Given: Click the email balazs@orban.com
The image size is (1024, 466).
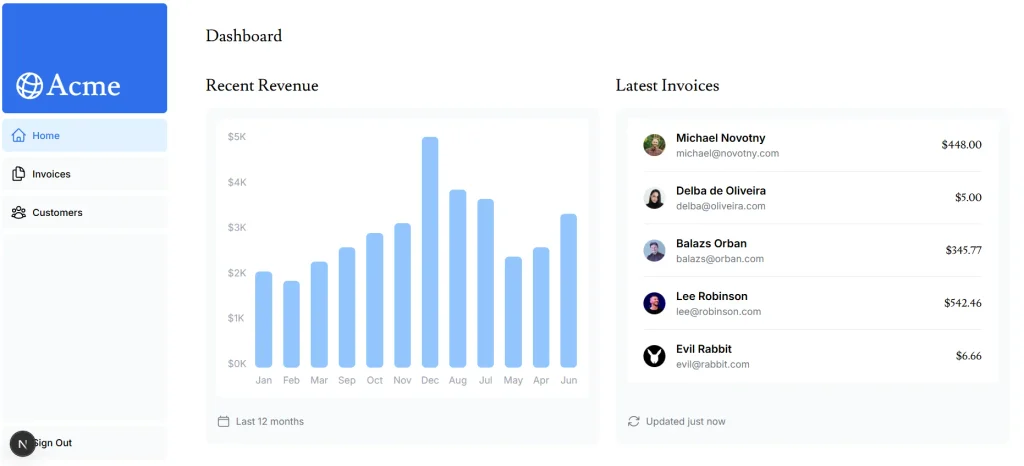Looking at the screenshot, I should (720, 259).
